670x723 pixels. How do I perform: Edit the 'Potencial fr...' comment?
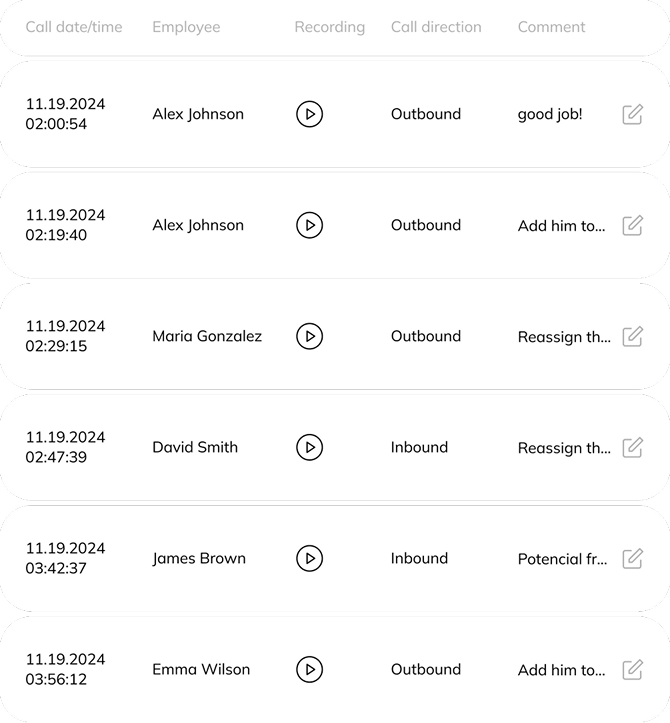tap(633, 558)
